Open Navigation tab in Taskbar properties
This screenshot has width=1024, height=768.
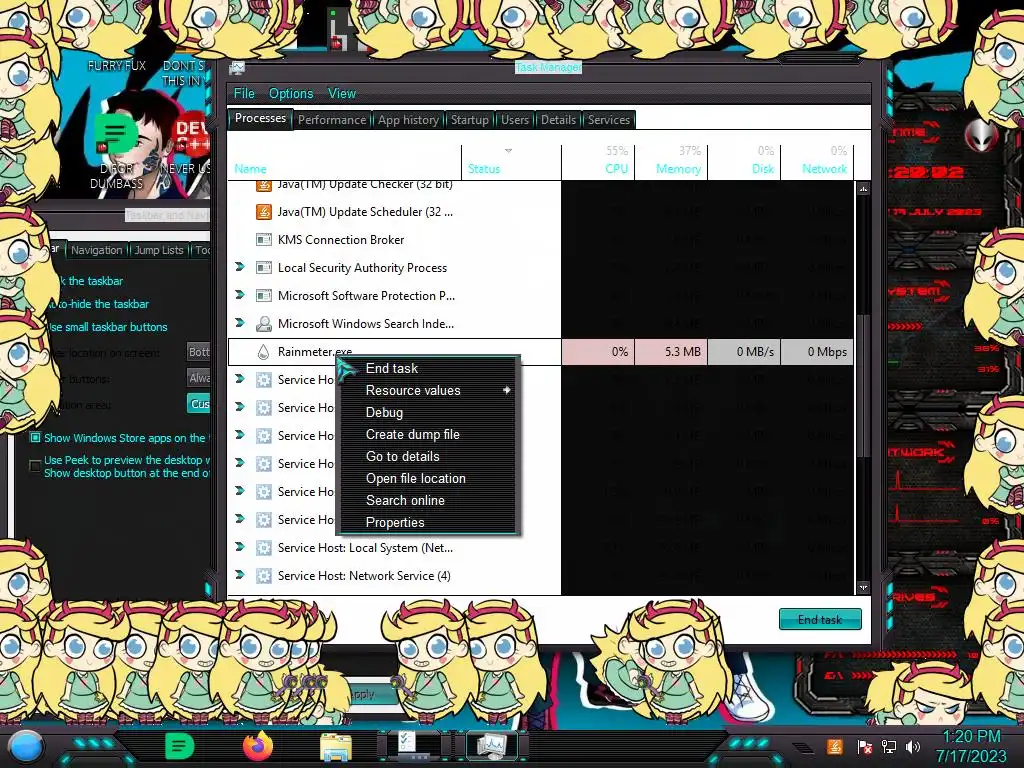(x=97, y=250)
